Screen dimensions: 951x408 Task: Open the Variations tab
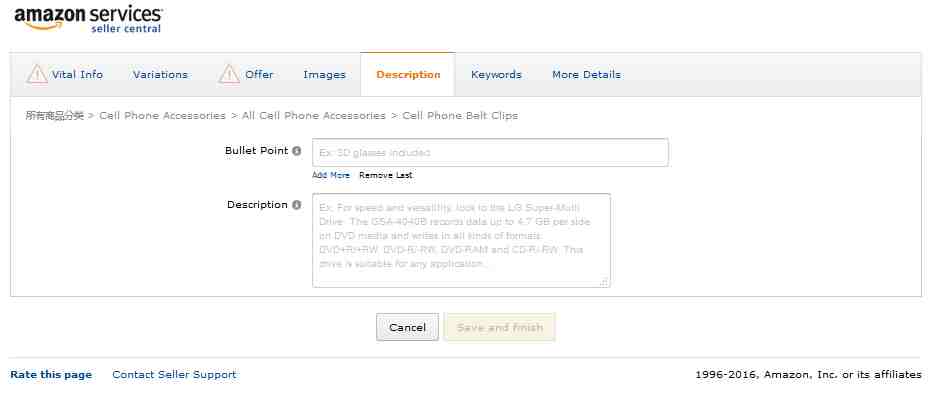tap(160, 75)
